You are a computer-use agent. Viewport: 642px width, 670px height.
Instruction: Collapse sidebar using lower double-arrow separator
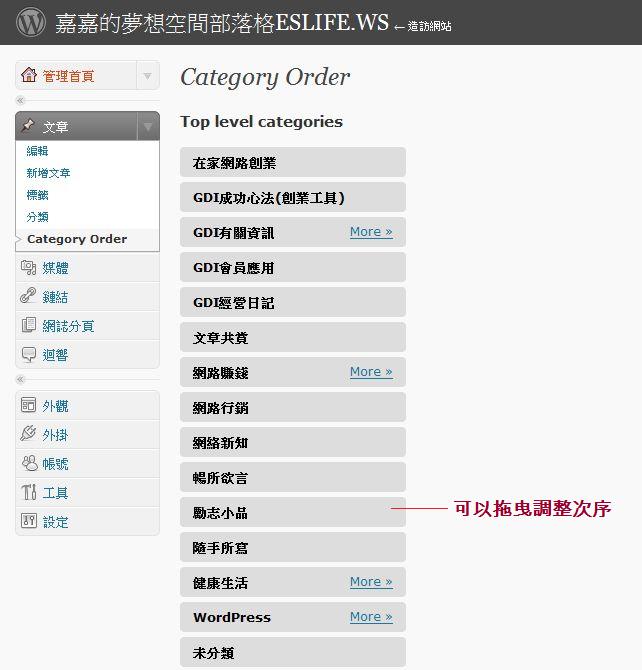20,379
